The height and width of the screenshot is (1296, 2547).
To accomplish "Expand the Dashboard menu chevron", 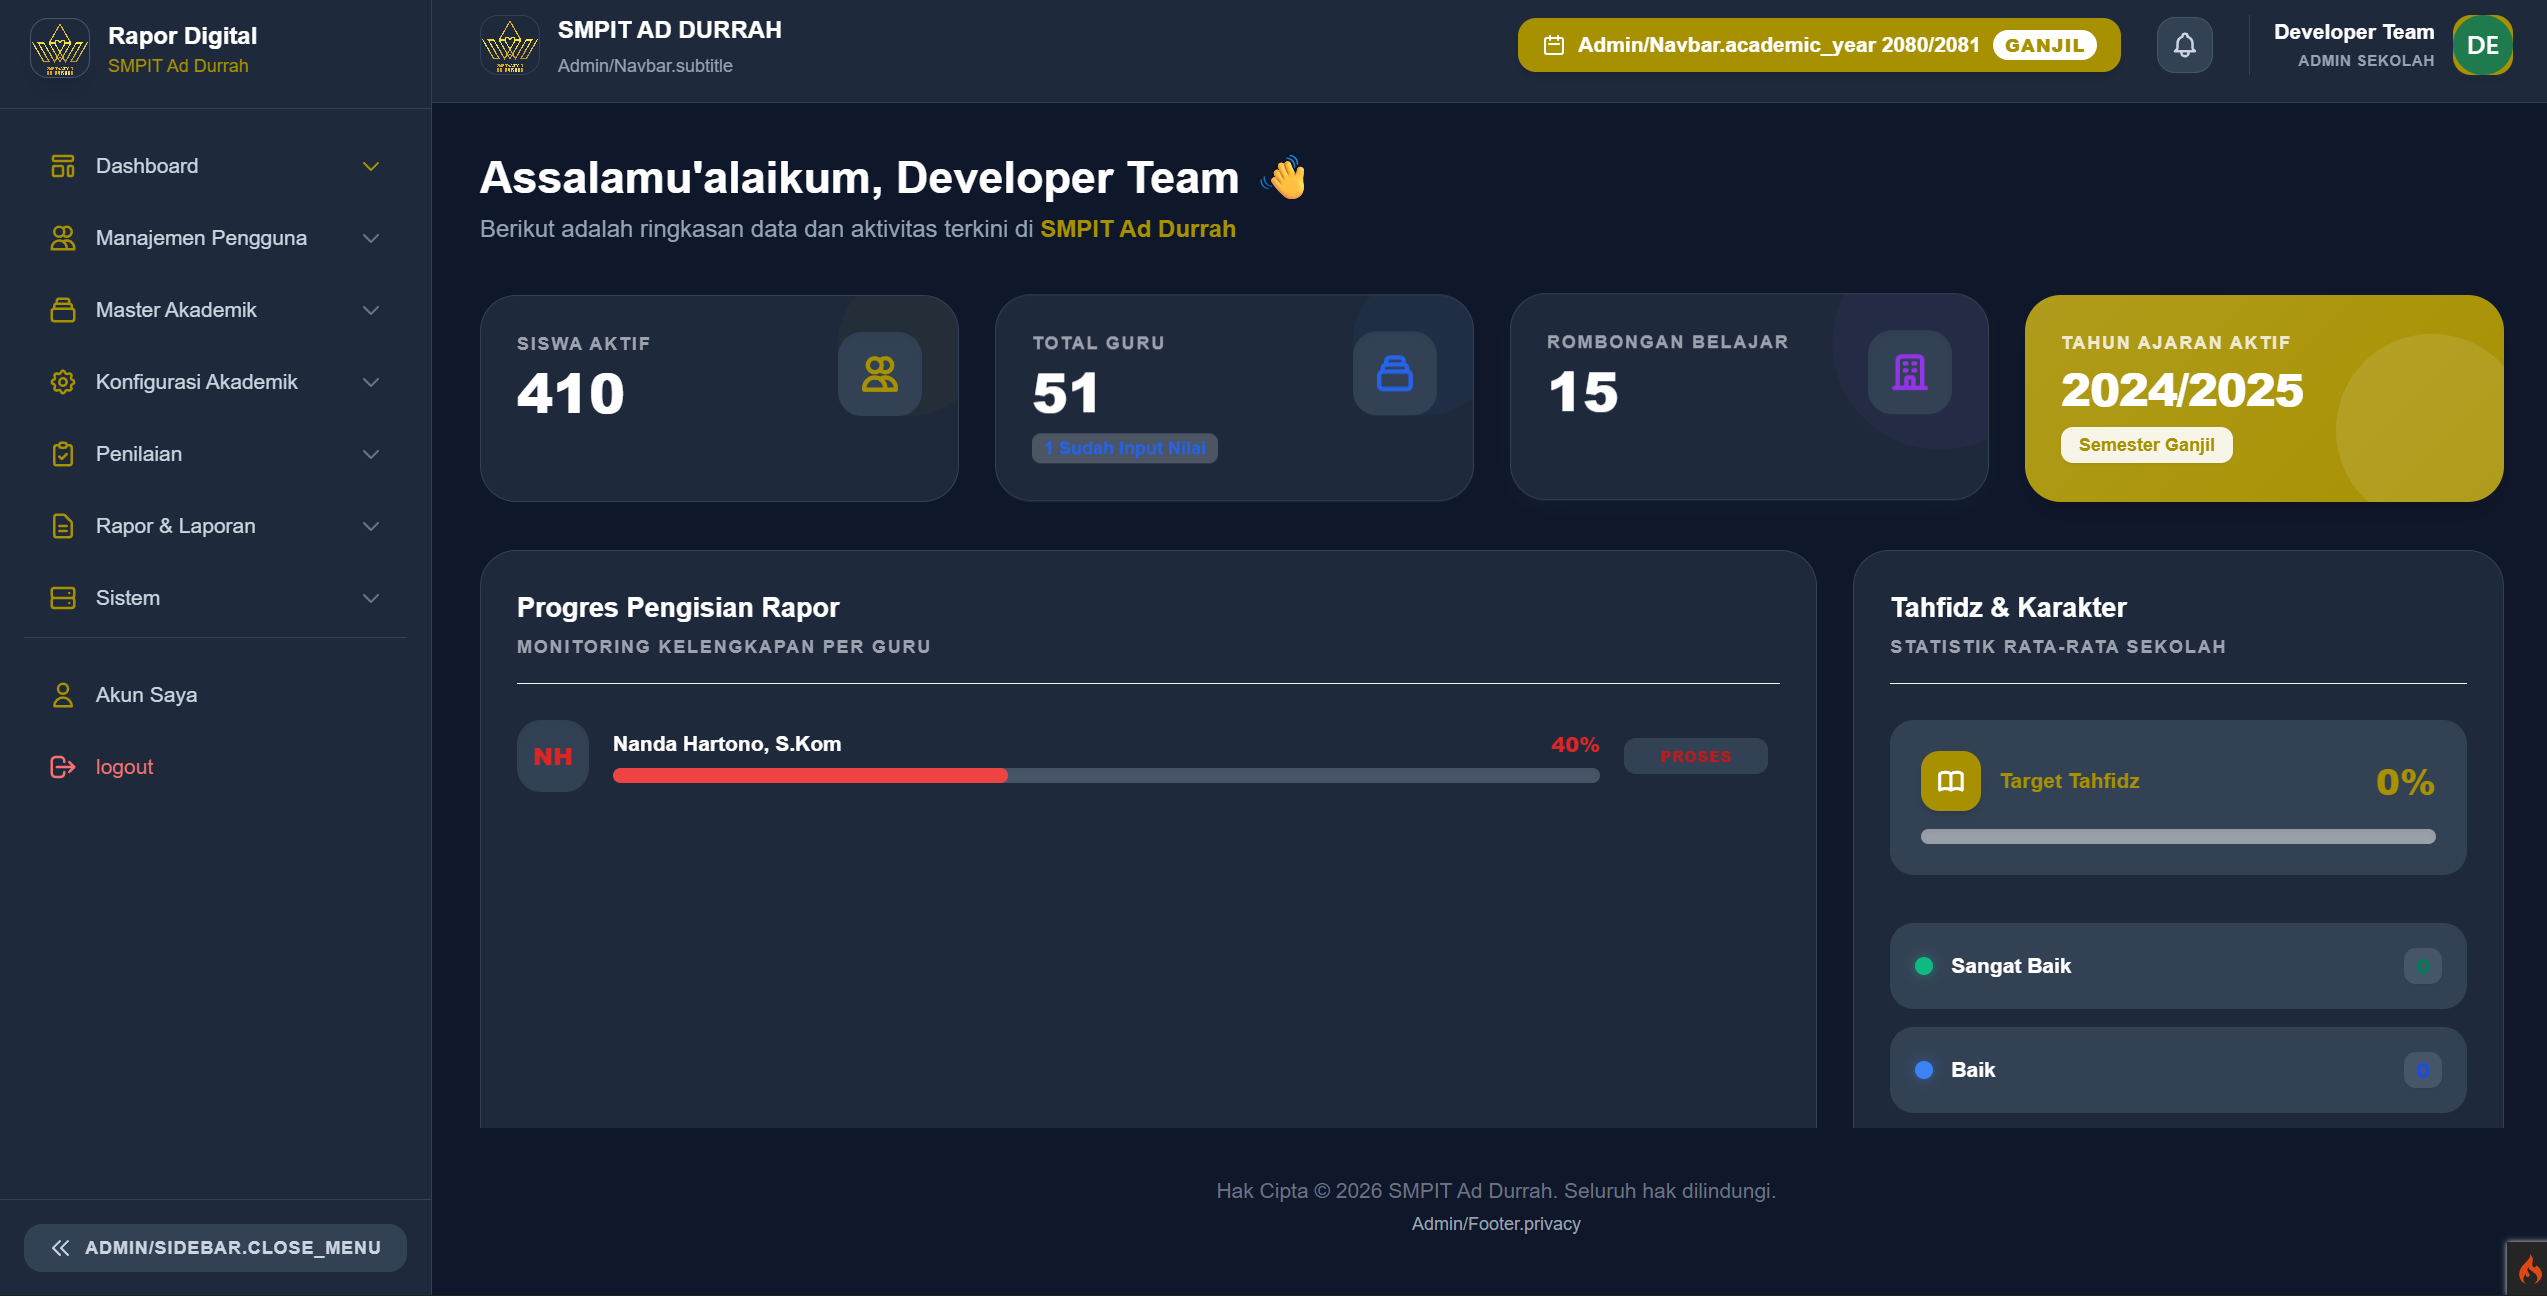I will [x=371, y=166].
